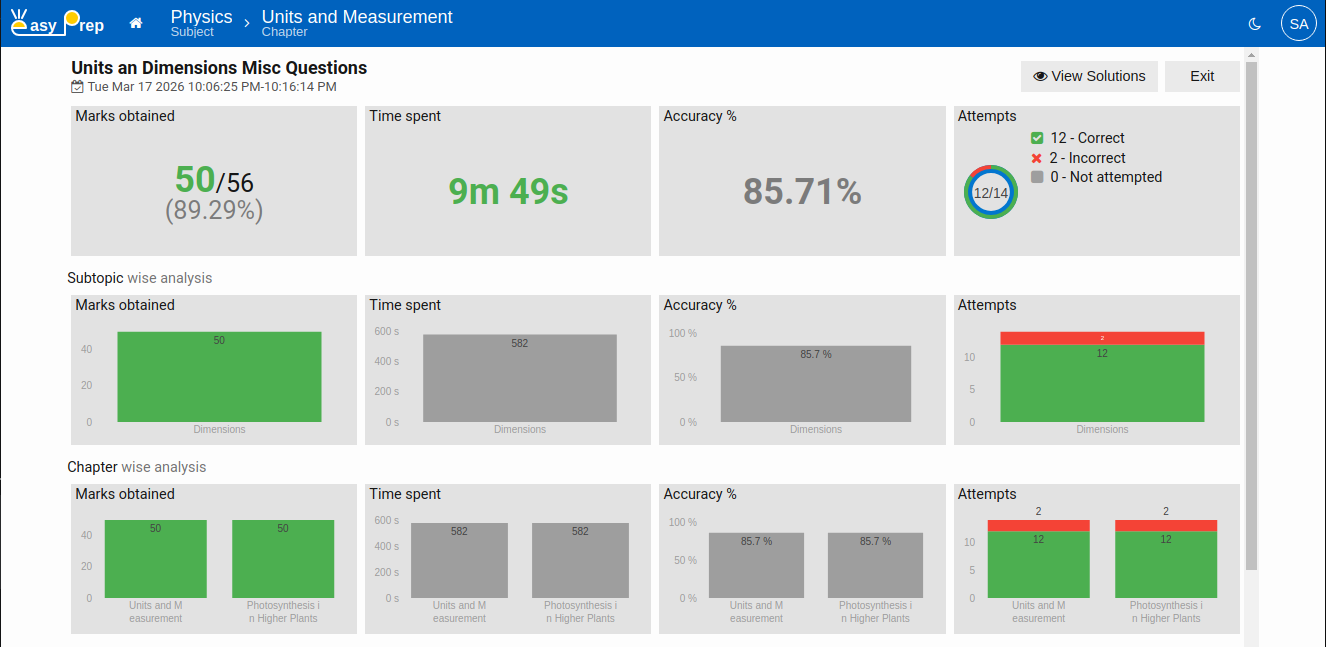
Task: Click the EasyPrep logo
Action: (x=57, y=23)
